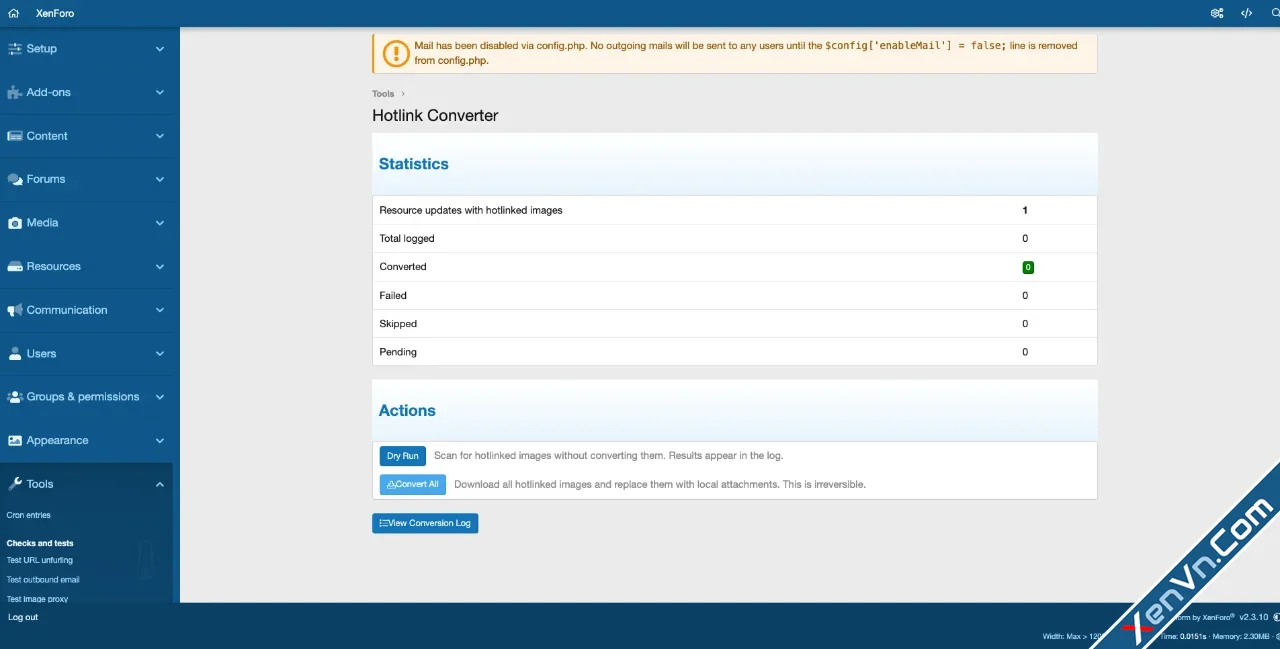Open Test outbound email under Checks and tests

click(x=43, y=579)
